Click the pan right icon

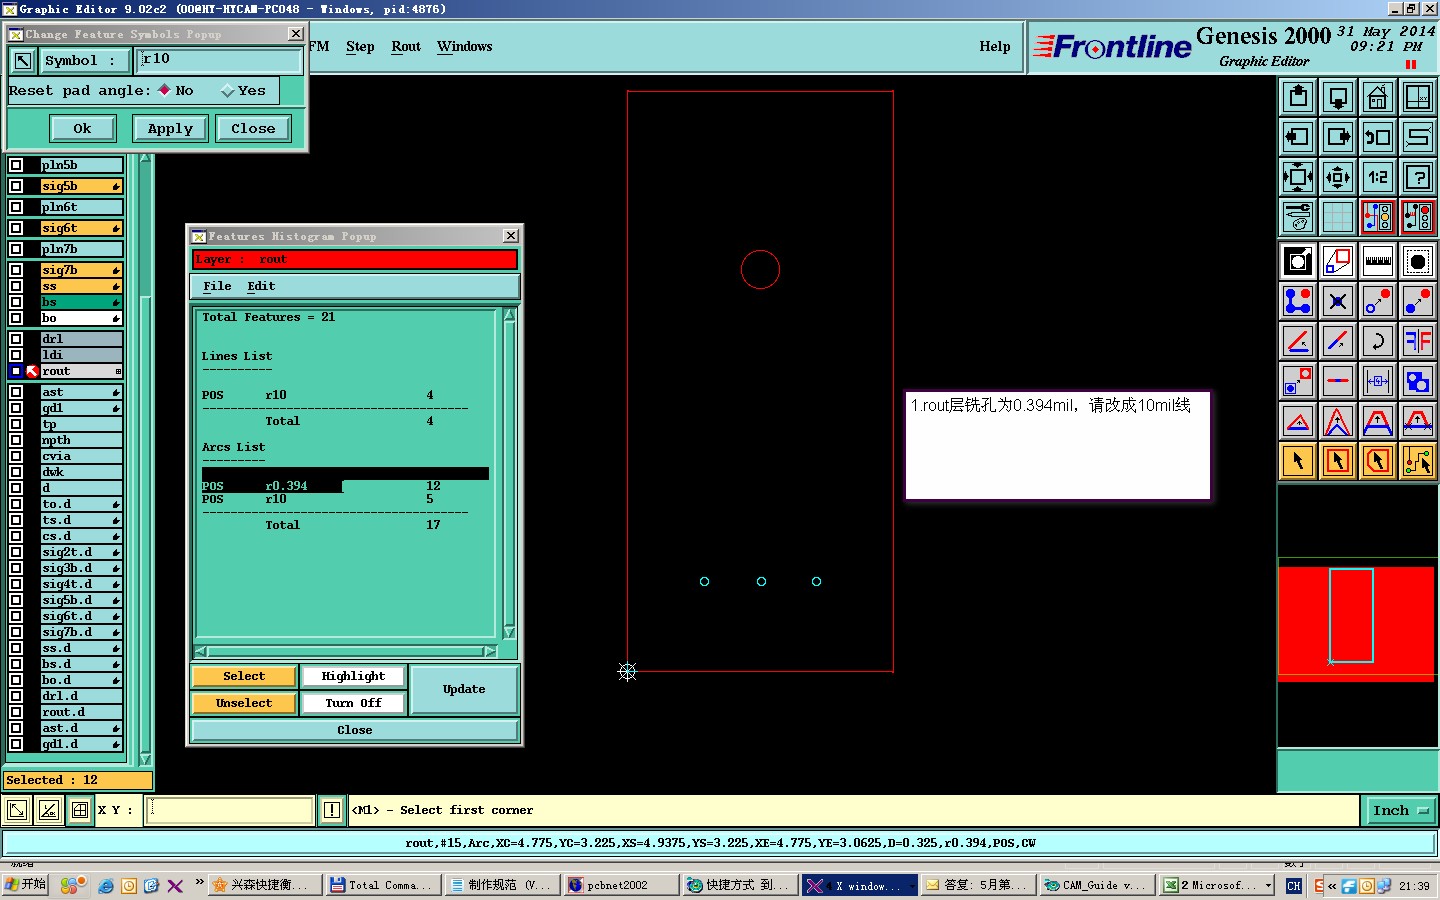tap(1338, 137)
